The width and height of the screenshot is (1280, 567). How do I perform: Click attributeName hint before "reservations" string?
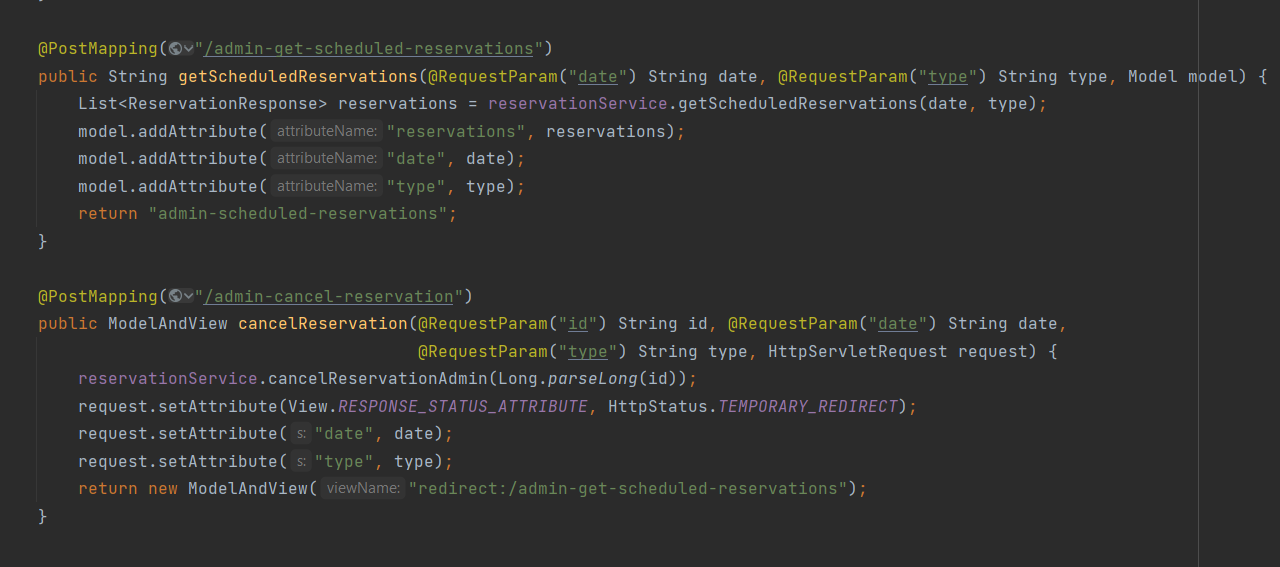(326, 131)
